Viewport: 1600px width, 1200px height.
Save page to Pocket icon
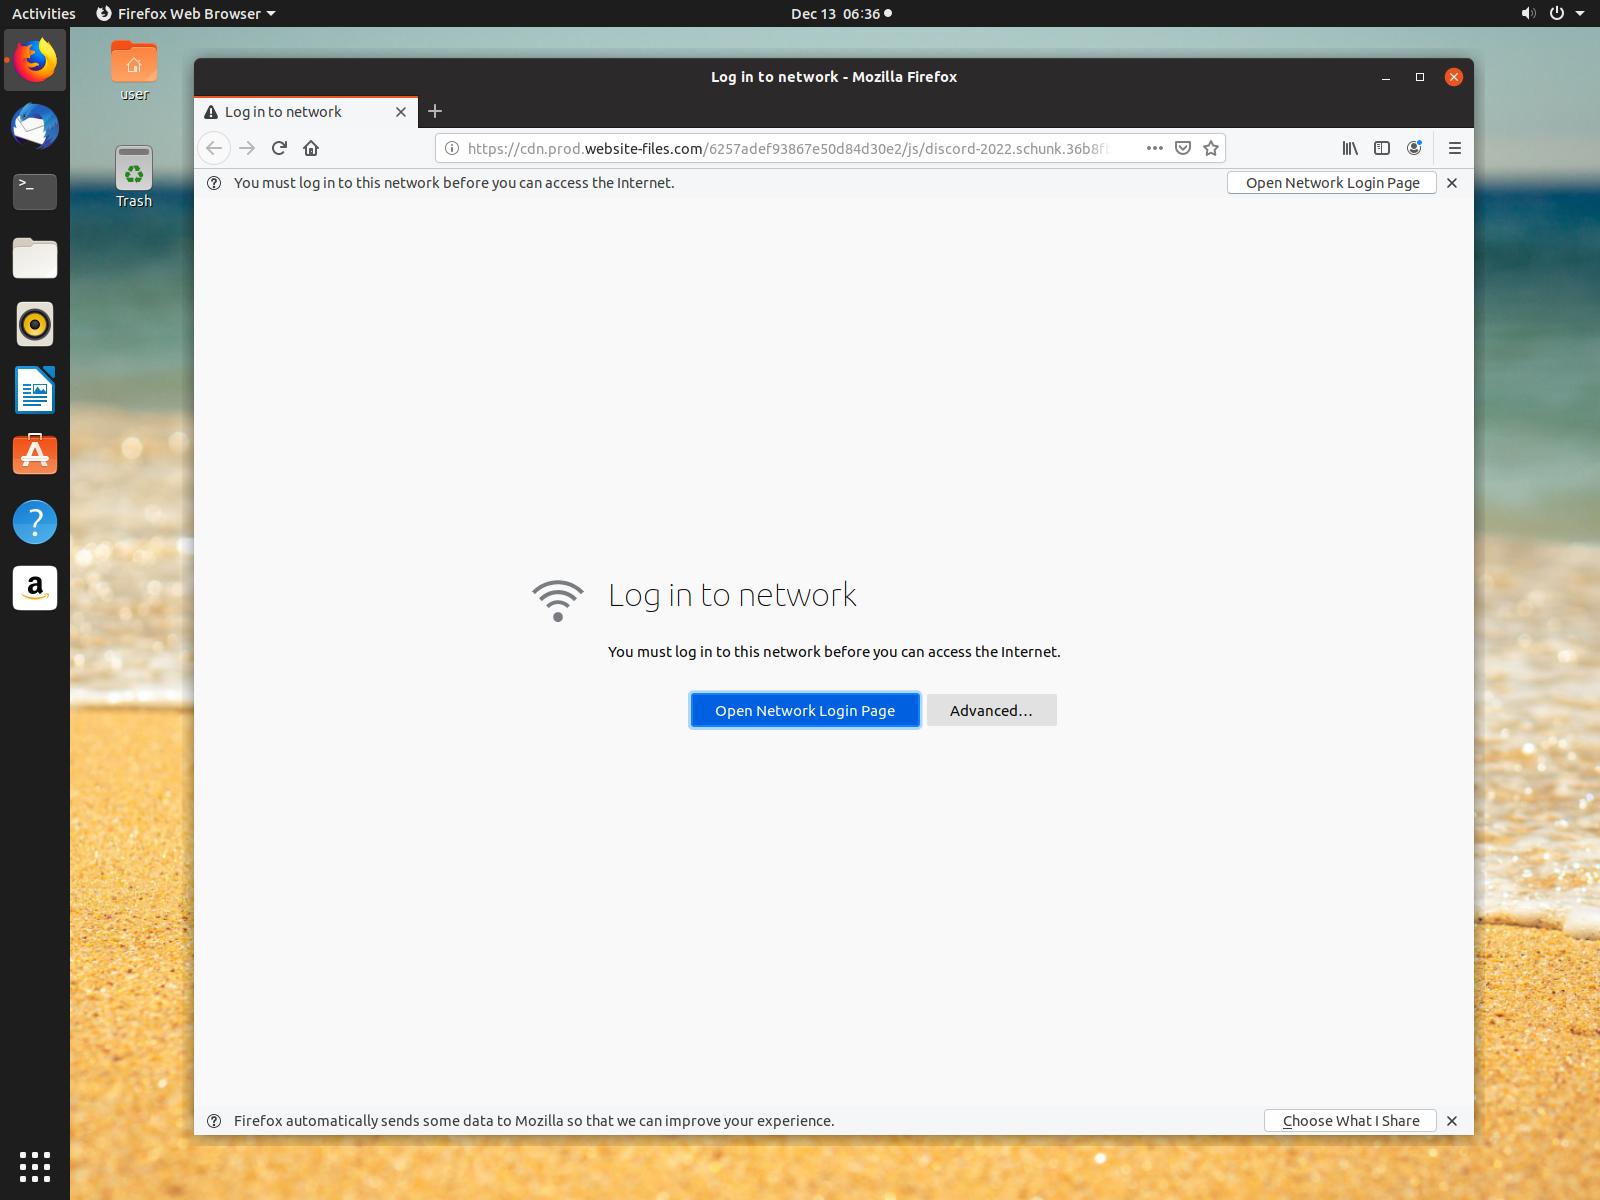click(1182, 148)
